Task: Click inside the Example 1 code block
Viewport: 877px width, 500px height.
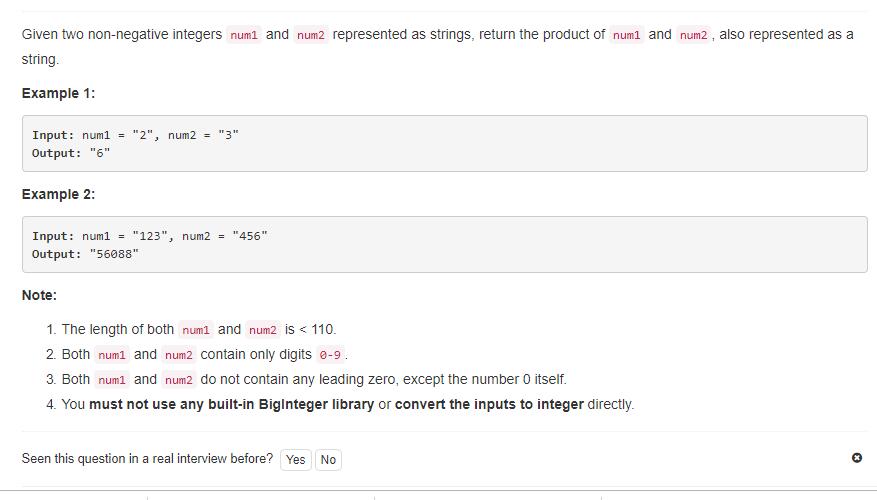Action: coord(444,144)
